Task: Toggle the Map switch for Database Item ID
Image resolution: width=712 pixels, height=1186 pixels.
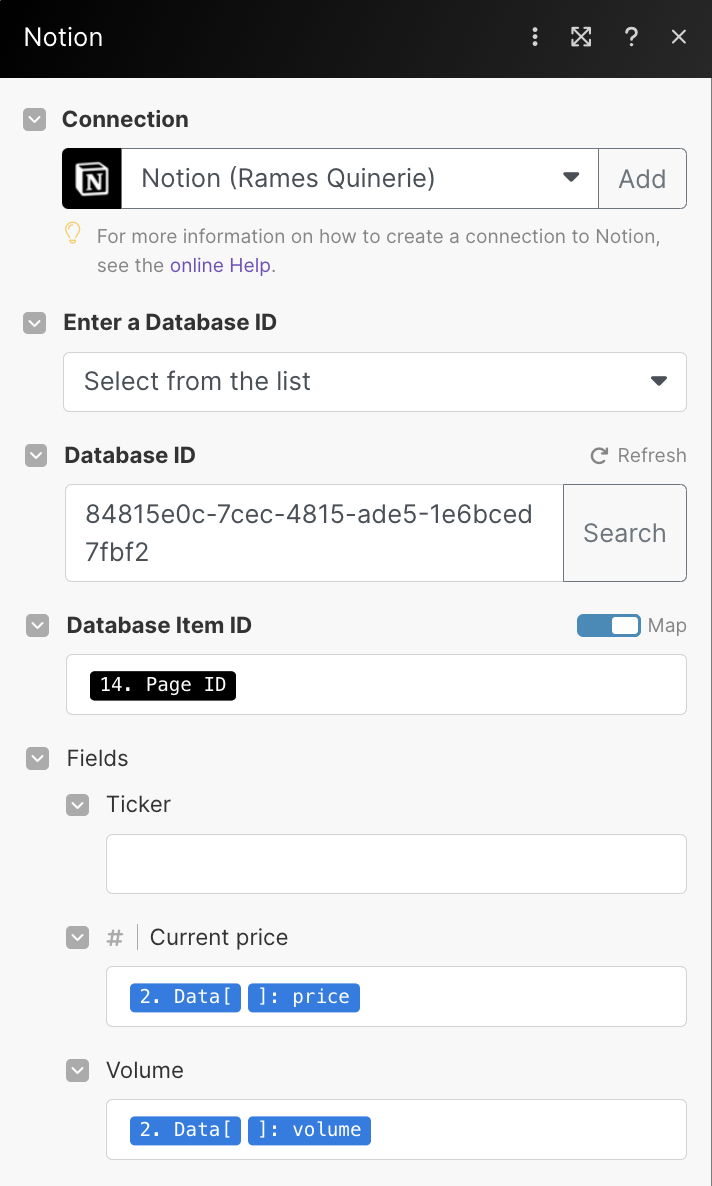Action: (608, 626)
